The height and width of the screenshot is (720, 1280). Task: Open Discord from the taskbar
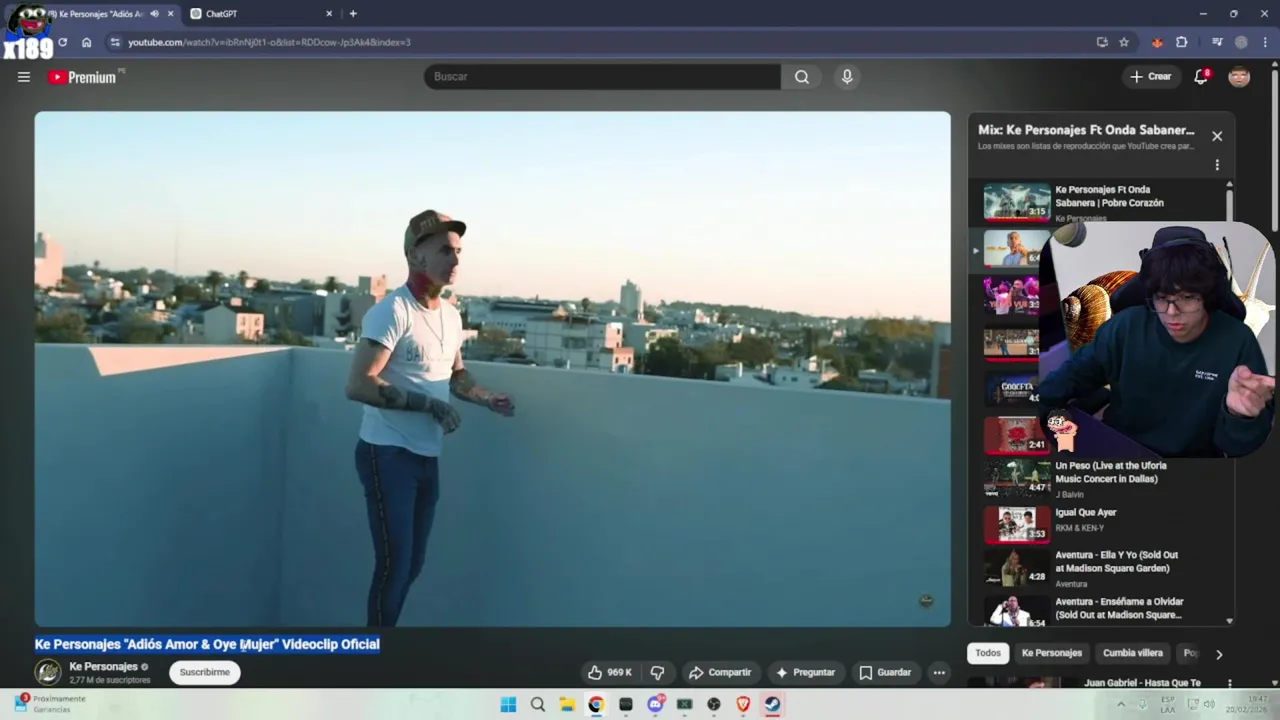[655, 705]
